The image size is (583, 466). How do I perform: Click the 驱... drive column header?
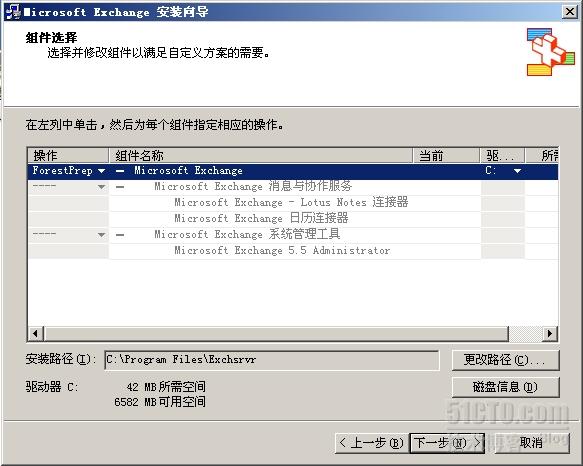[502, 155]
